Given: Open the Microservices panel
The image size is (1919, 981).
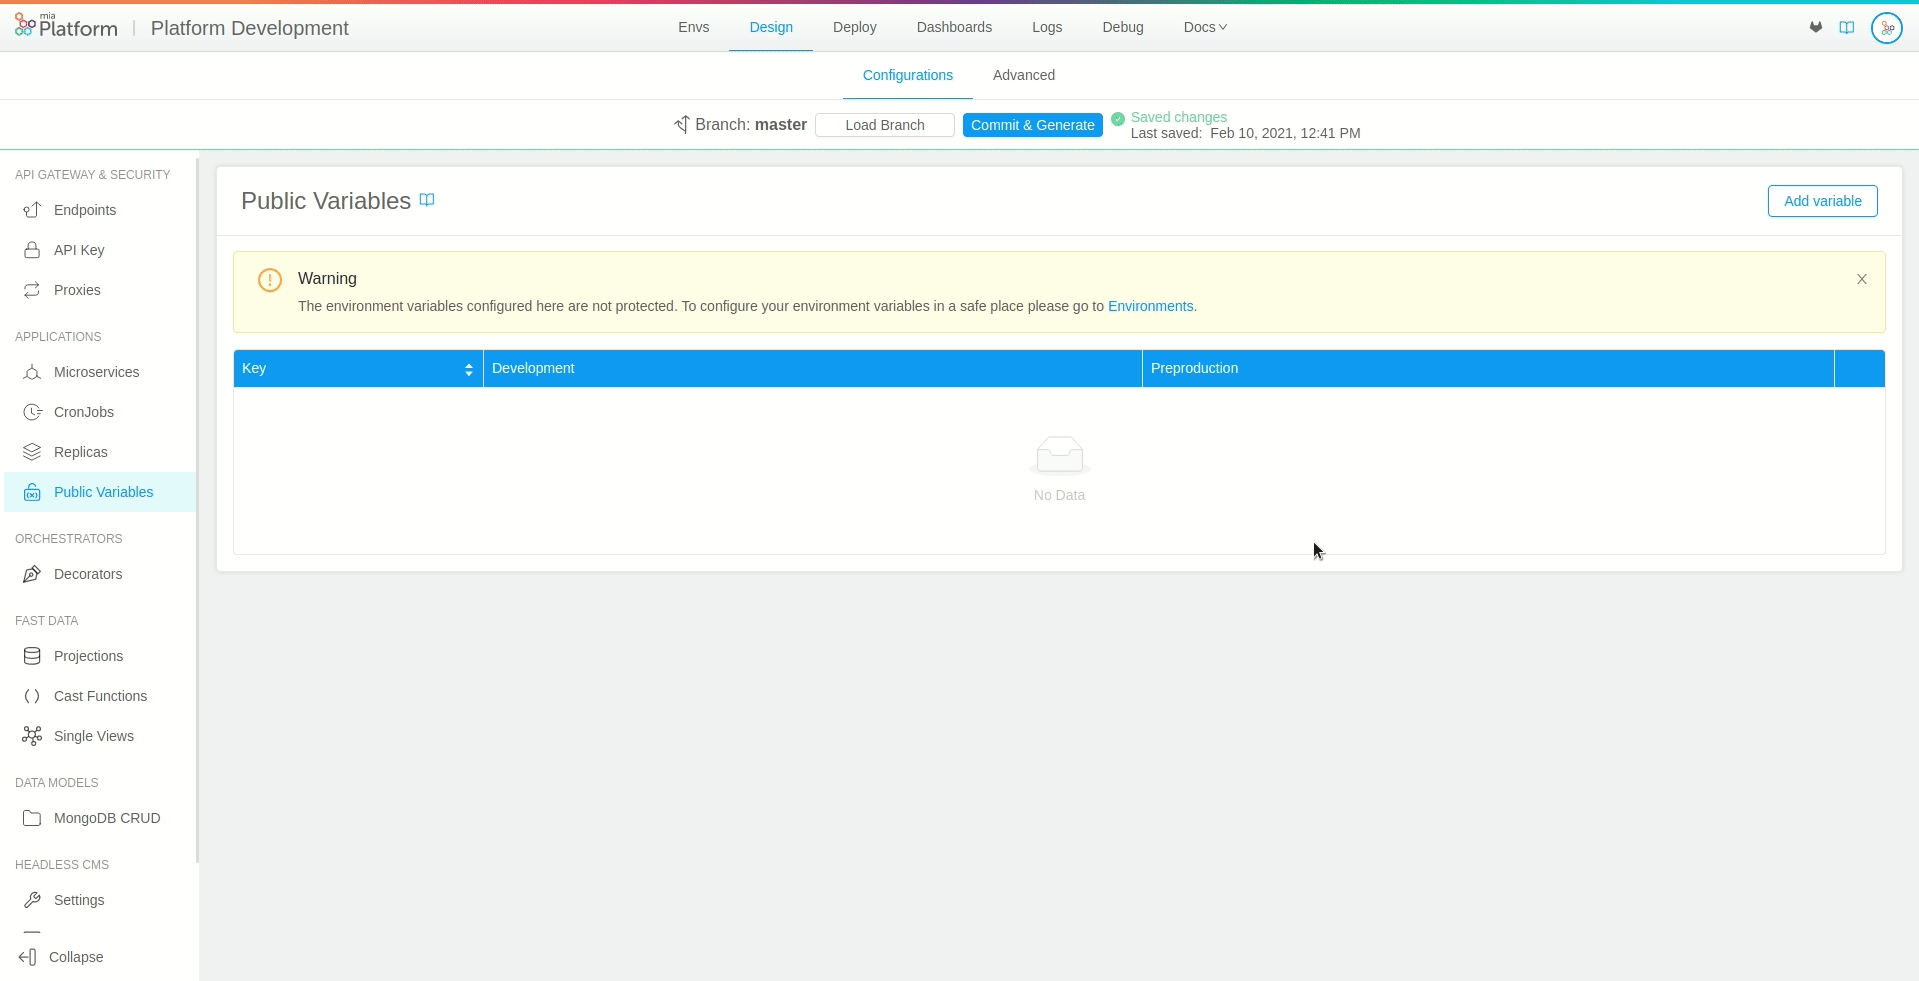Looking at the screenshot, I should point(96,372).
